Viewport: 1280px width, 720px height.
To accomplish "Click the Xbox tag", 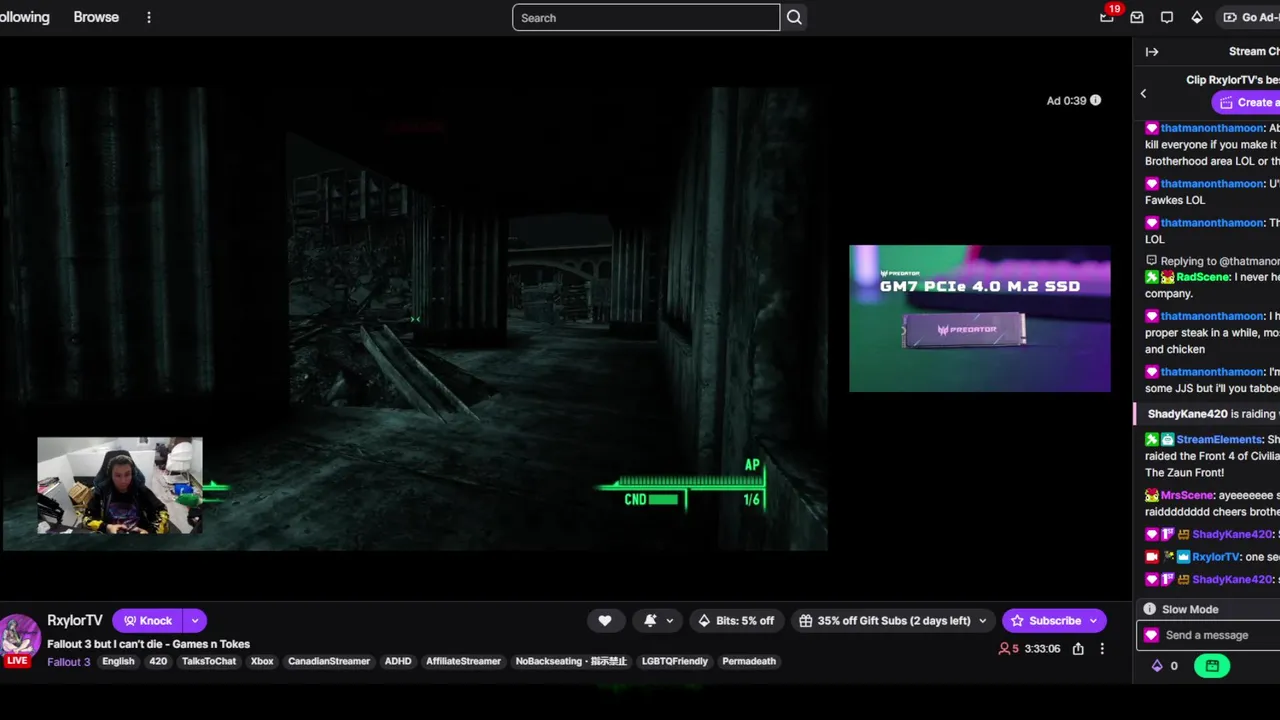I will click(x=262, y=661).
